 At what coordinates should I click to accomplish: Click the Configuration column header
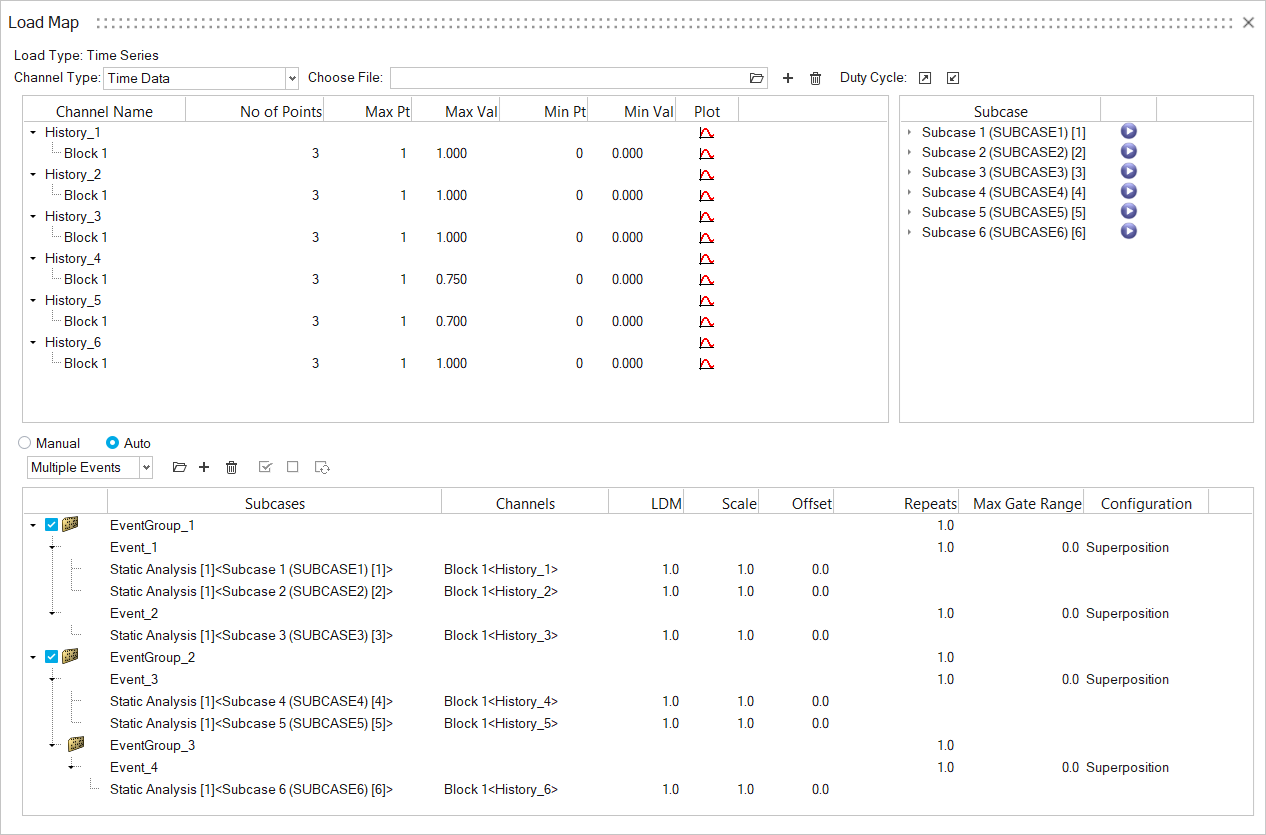click(1146, 504)
